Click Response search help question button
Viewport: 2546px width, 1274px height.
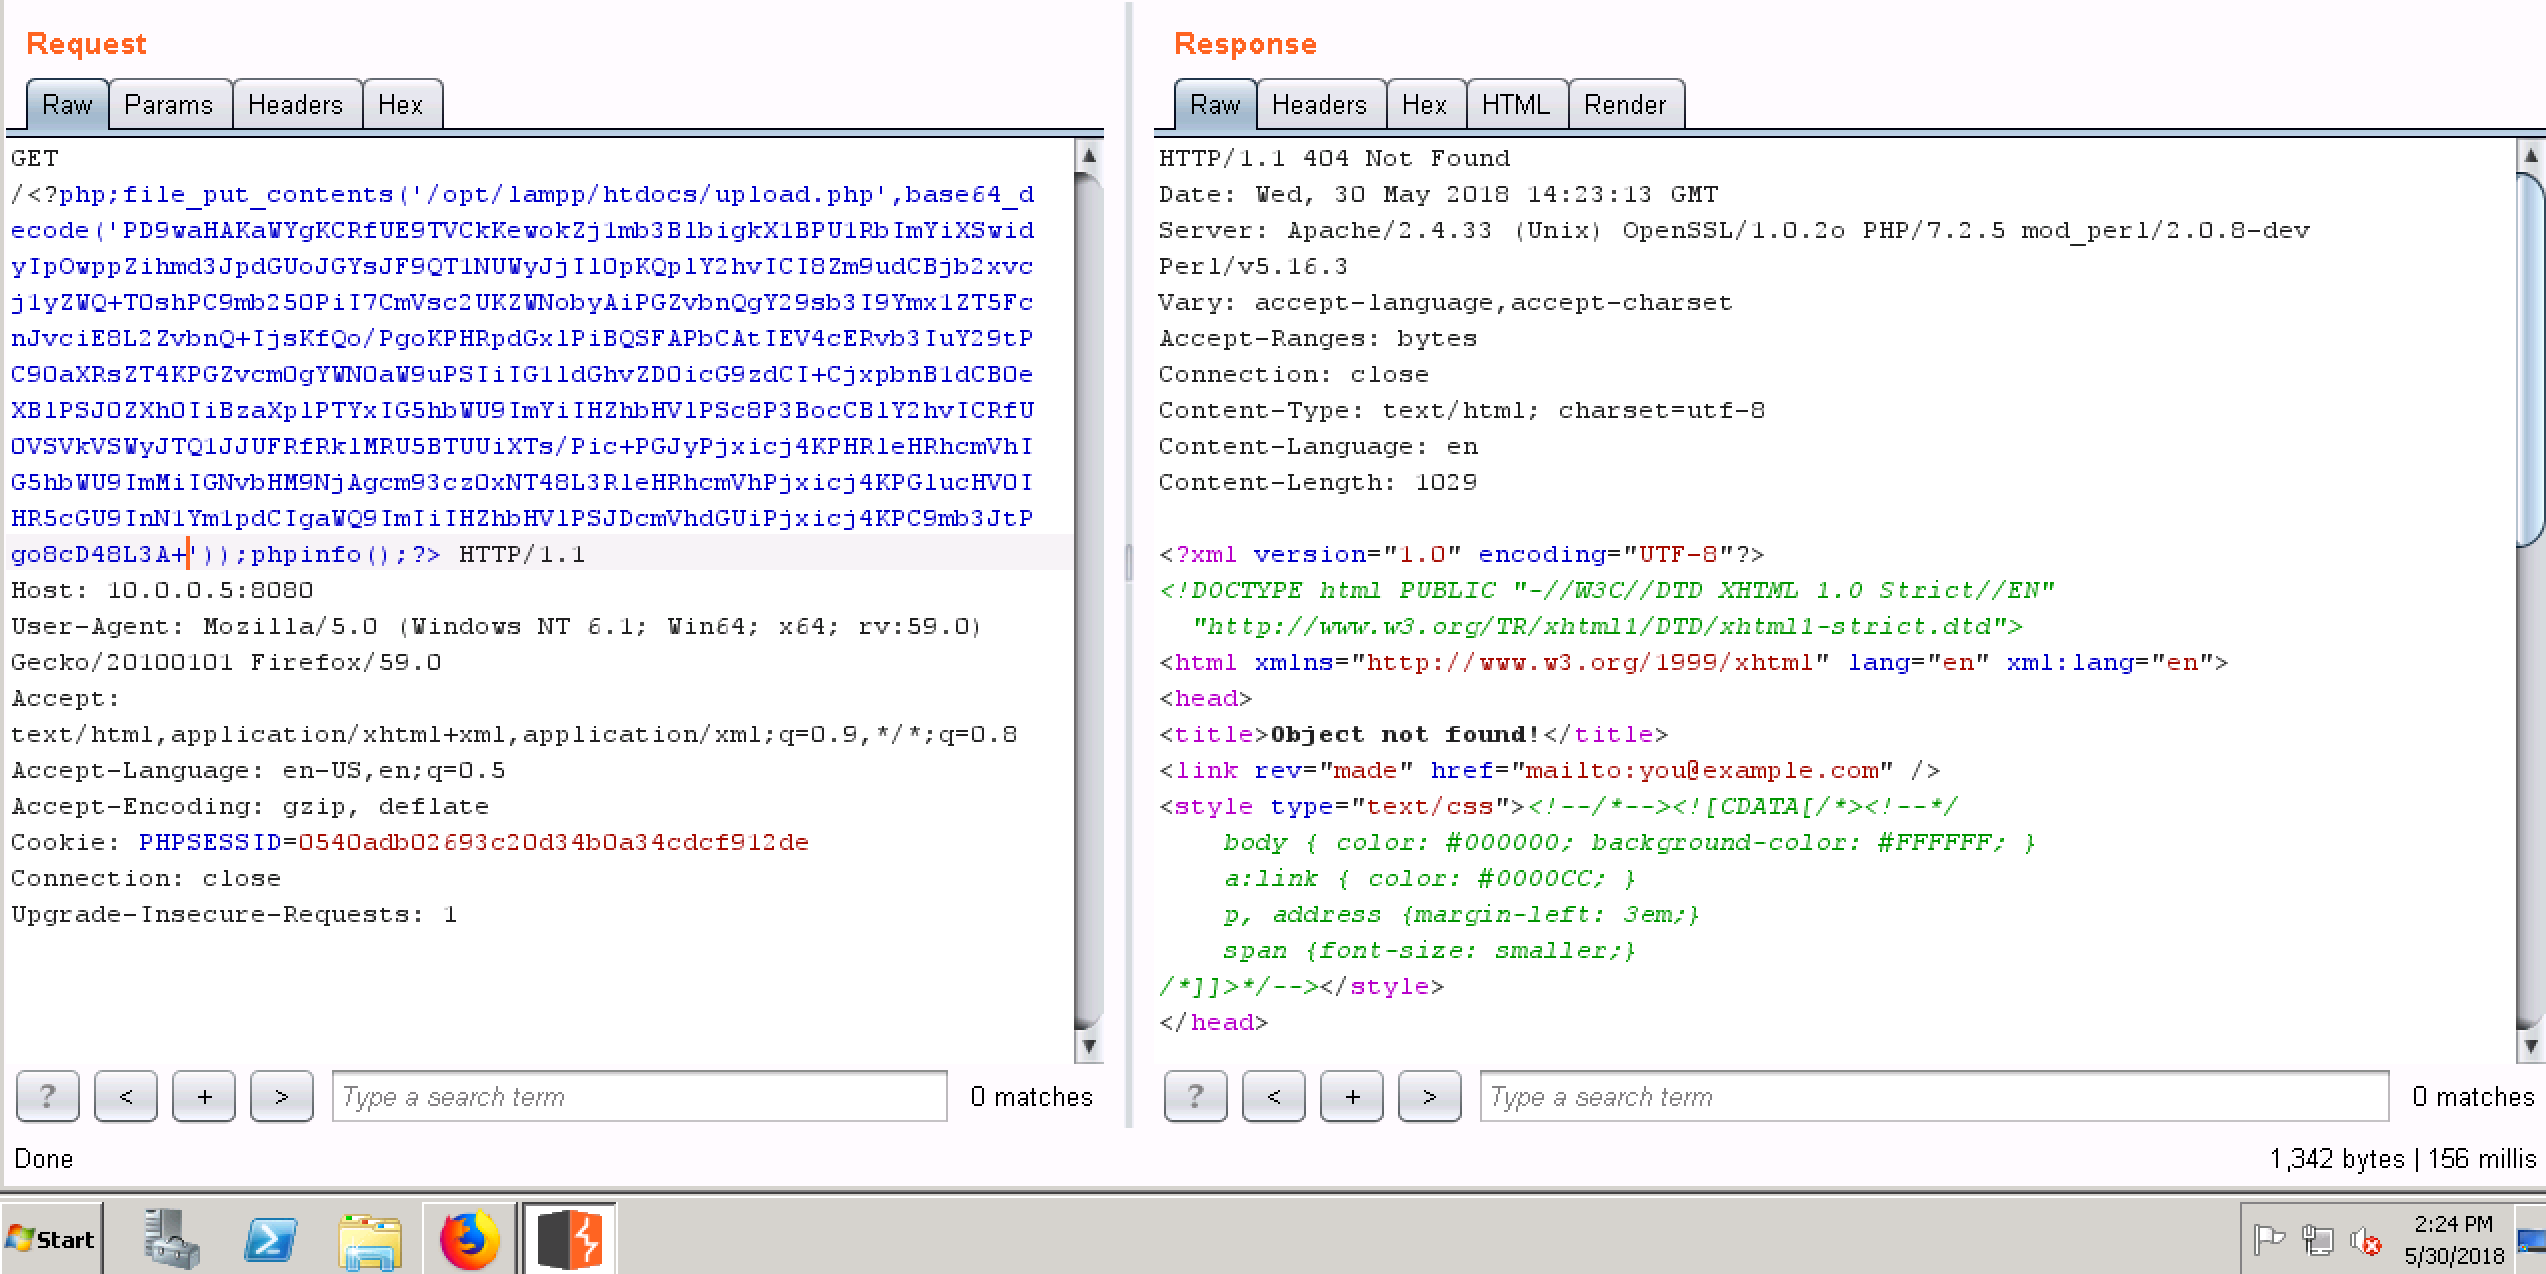[1195, 1097]
